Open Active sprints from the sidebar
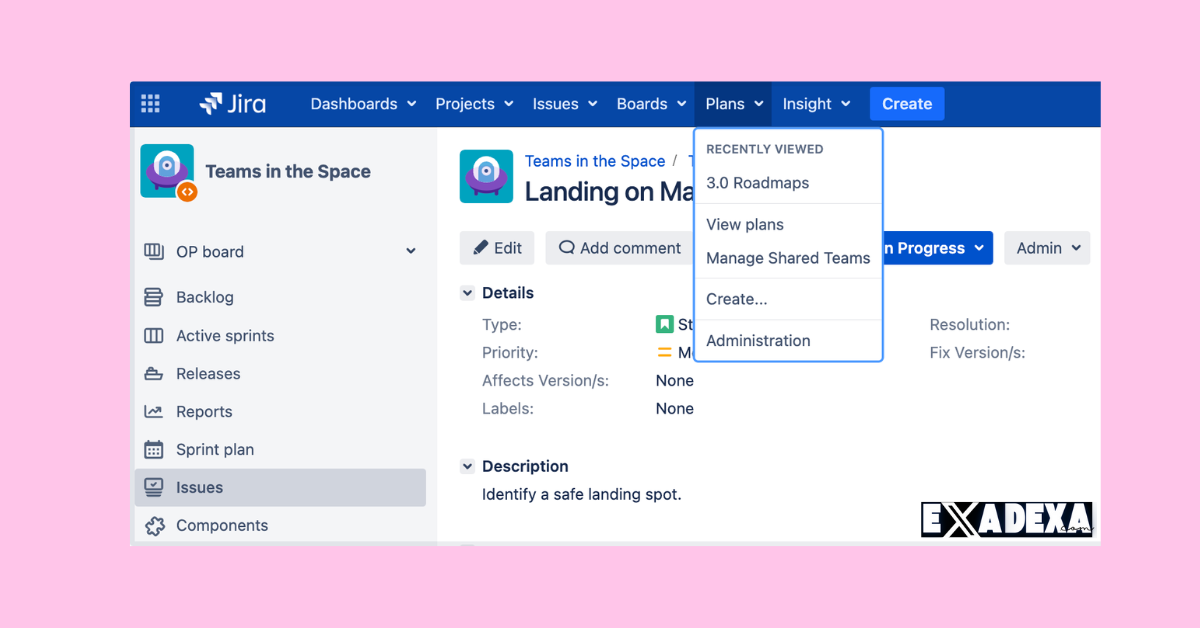1200x628 pixels. (x=154, y=335)
